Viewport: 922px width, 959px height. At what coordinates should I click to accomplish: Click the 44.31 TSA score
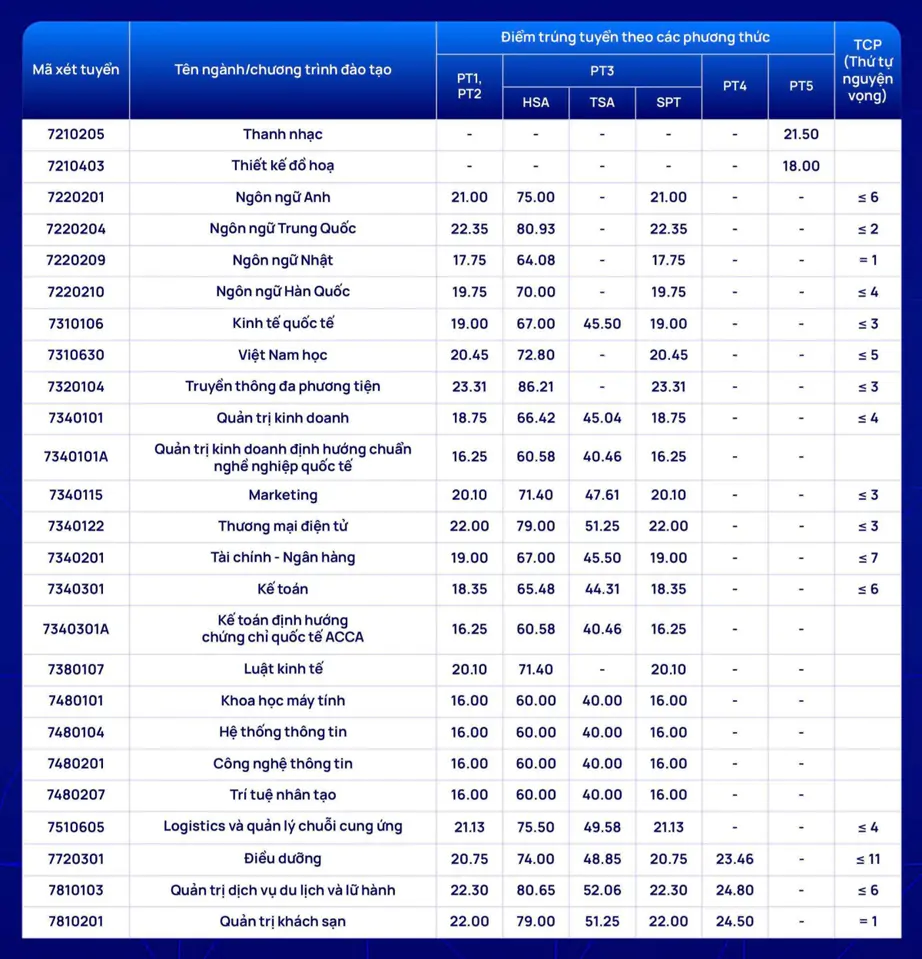click(x=602, y=590)
